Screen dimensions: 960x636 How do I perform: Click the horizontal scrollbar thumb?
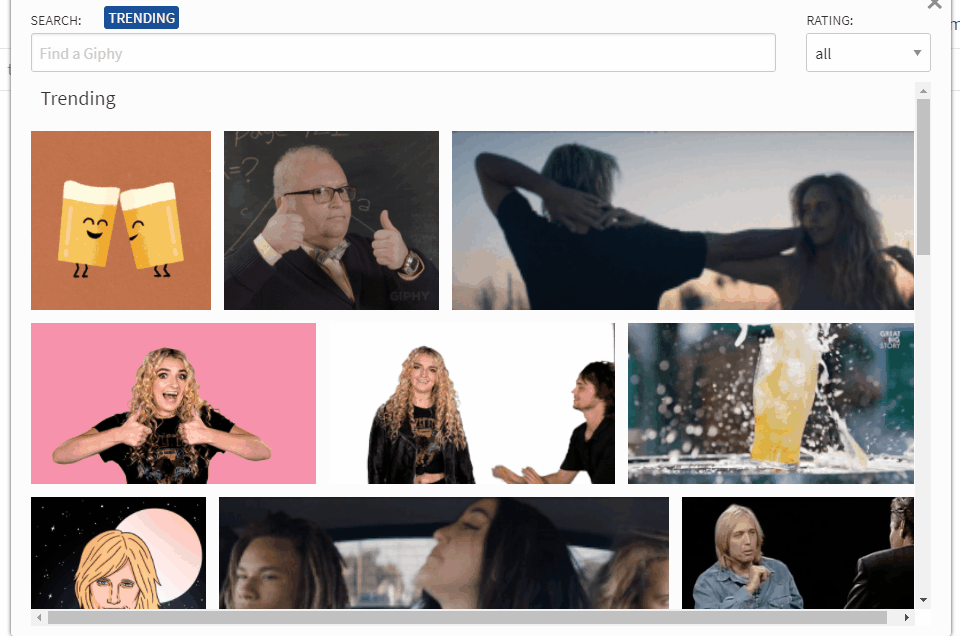pos(468,618)
